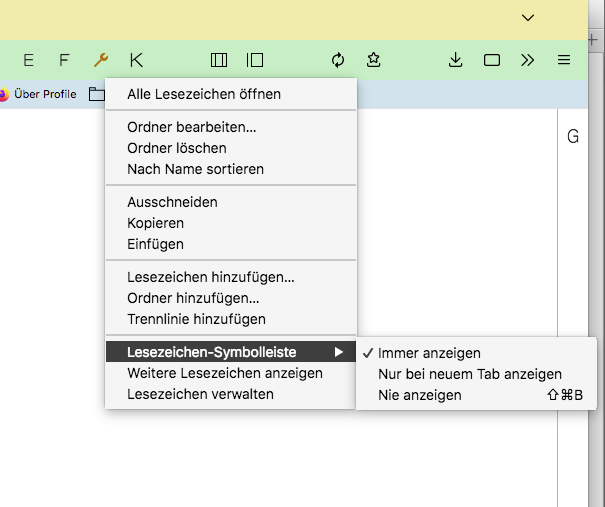Image resolution: width=605 pixels, height=507 pixels.
Task: Click 'Lesezeichen verwalten' menu entry
Action: tap(200, 394)
